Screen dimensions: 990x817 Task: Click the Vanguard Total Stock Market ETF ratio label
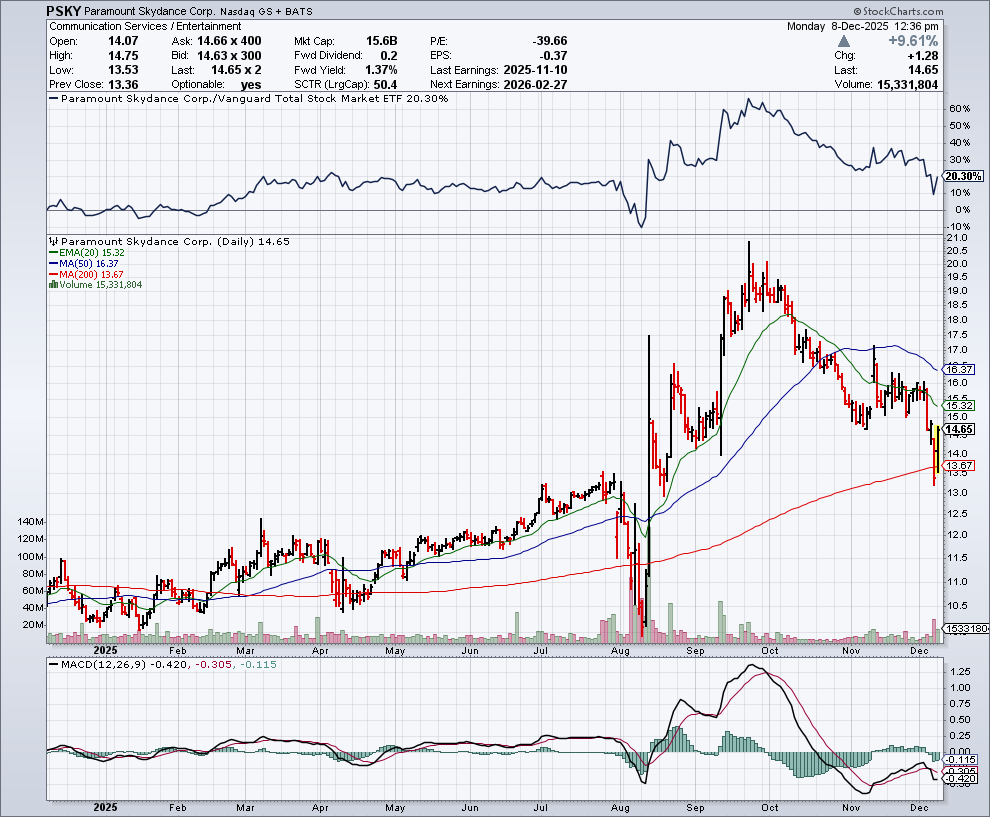254,99
